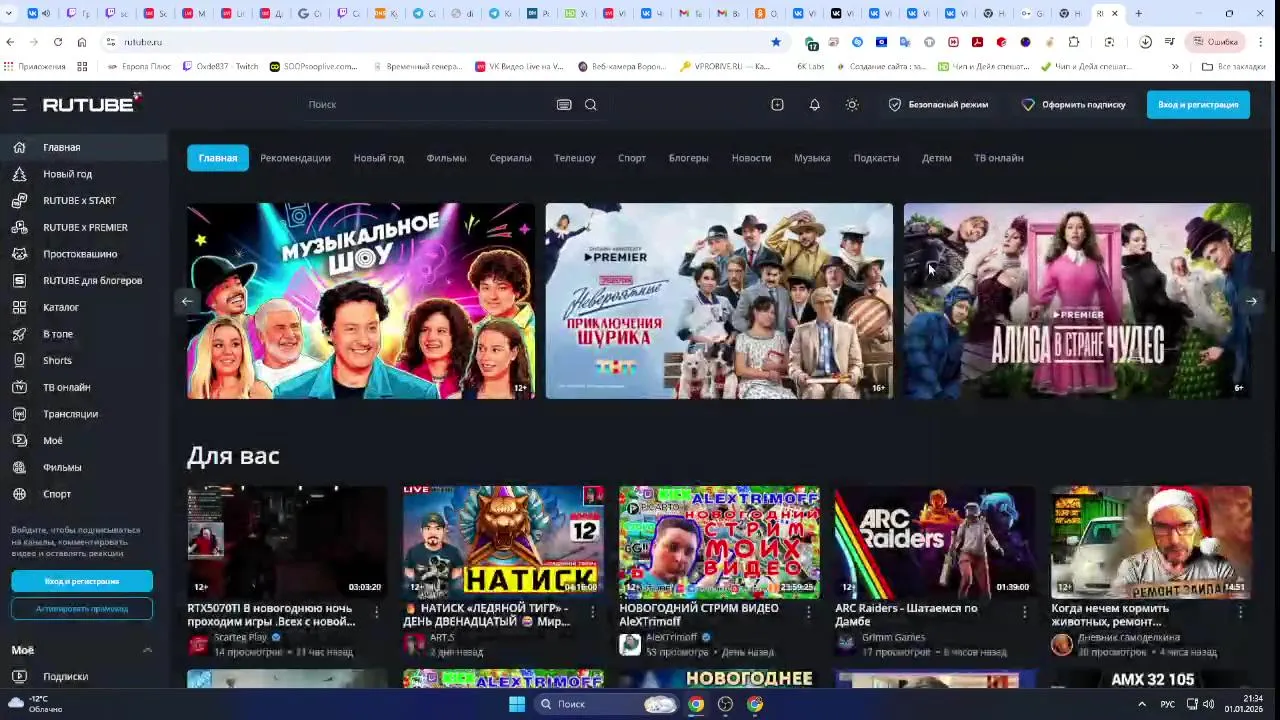Click Оформить подписку

[1073, 104]
